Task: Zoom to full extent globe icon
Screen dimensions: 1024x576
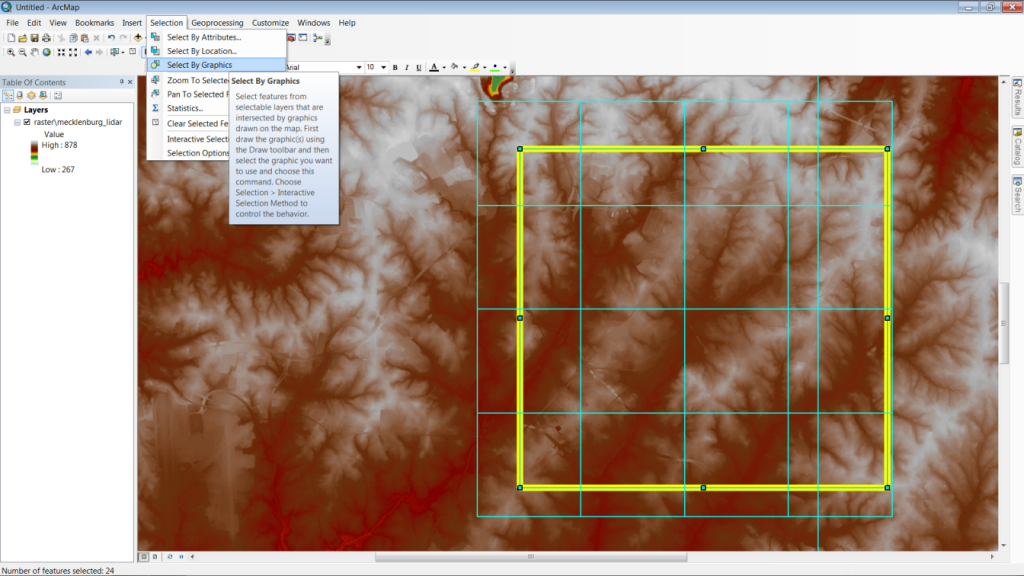Action: click(x=46, y=52)
